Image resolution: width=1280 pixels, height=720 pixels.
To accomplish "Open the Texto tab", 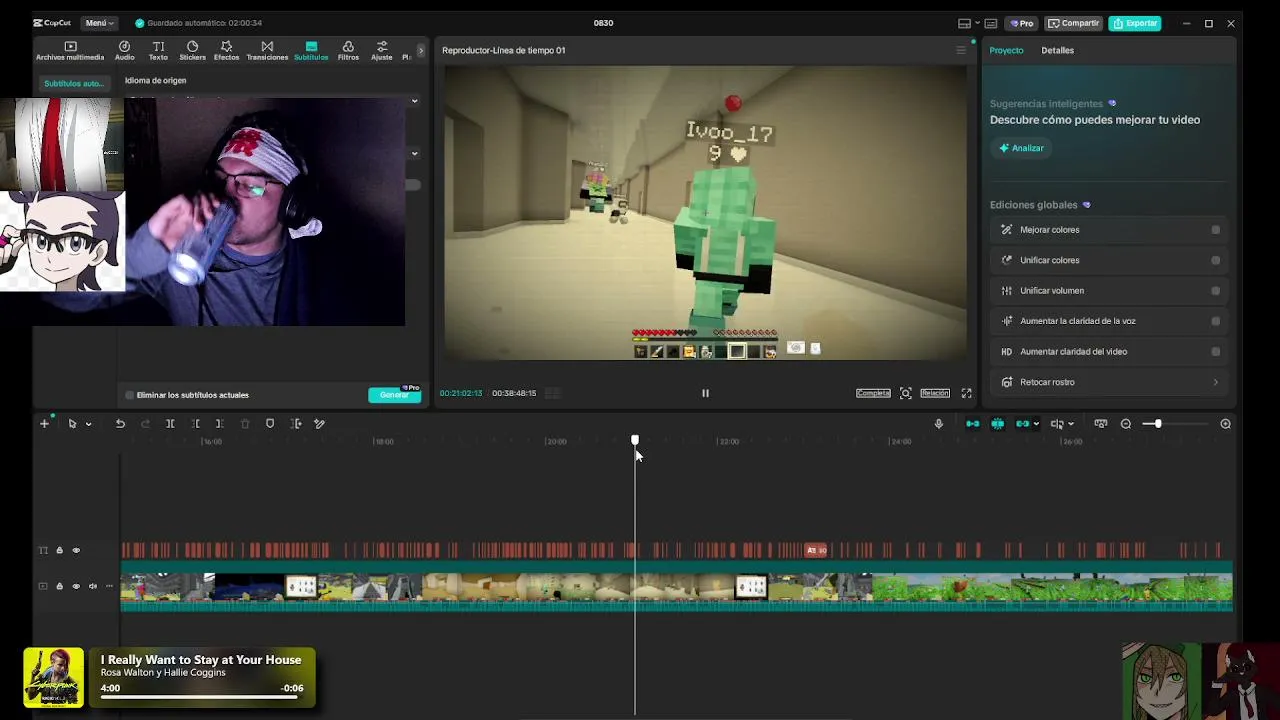I will [158, 51].
